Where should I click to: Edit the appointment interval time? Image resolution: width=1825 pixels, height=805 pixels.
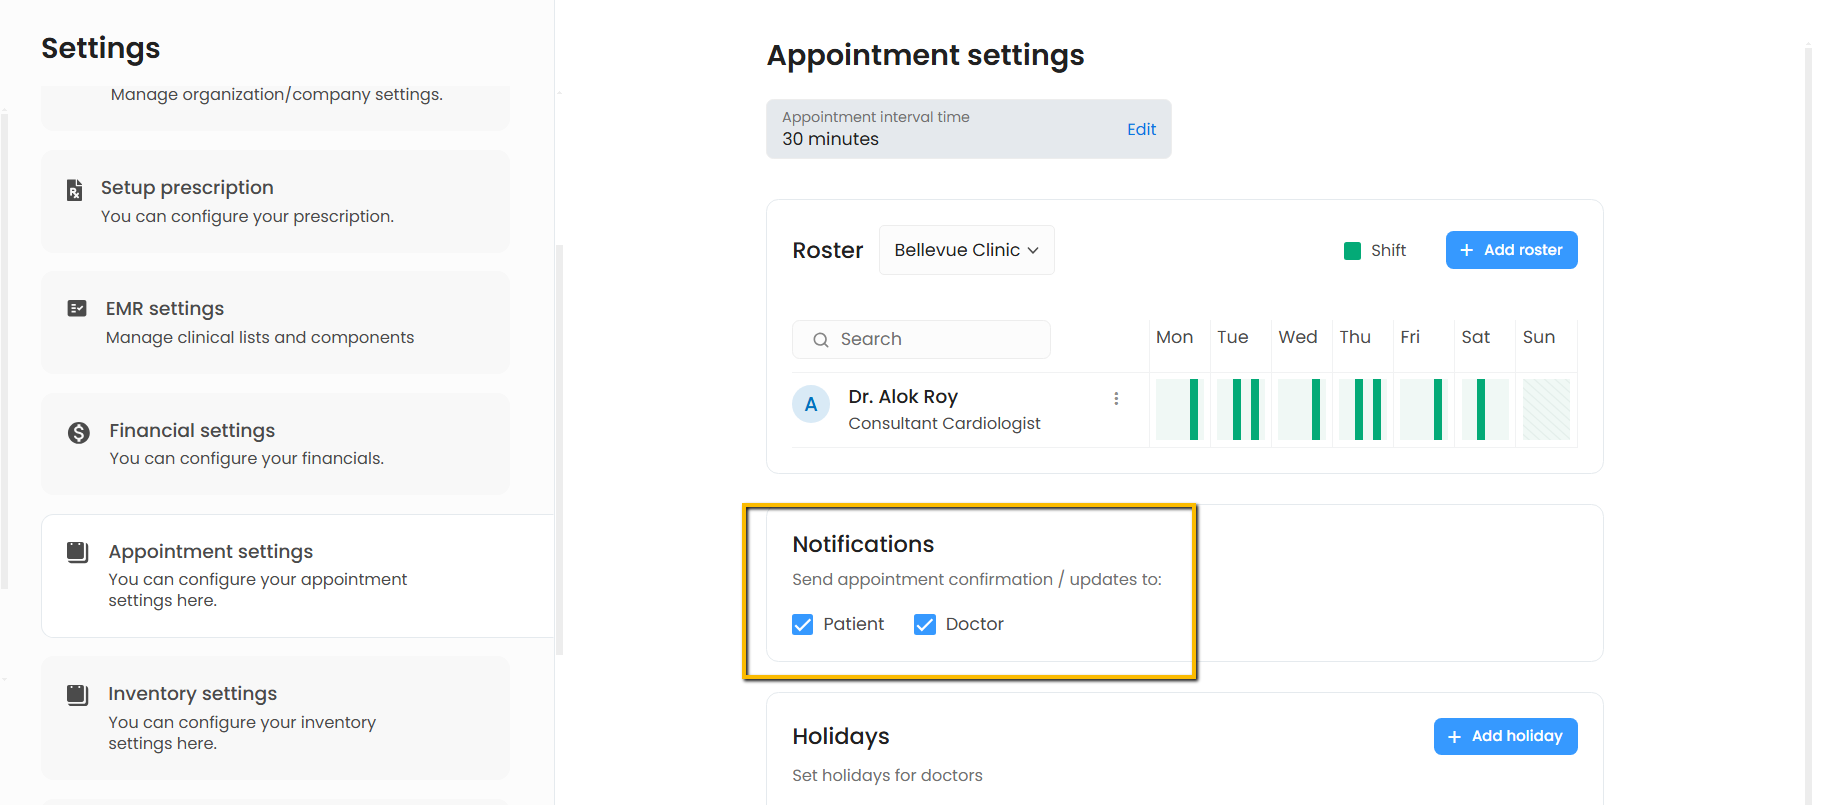(x=1141, y=129)
